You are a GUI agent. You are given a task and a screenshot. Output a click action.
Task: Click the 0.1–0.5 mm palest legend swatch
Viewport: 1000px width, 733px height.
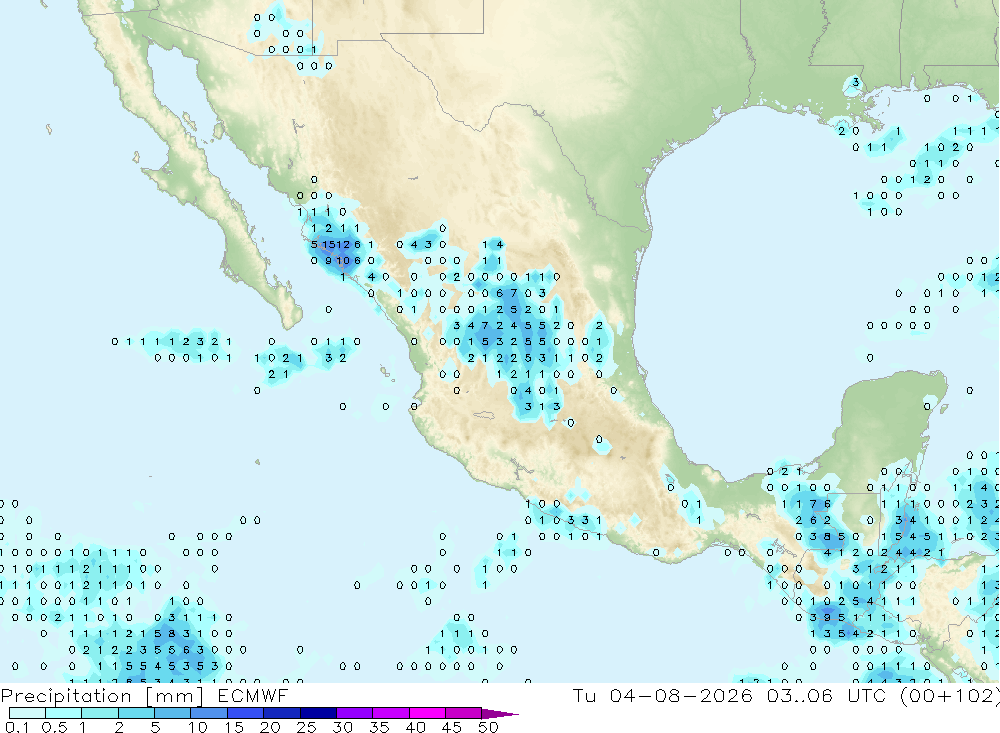click(x=27, y=713)
